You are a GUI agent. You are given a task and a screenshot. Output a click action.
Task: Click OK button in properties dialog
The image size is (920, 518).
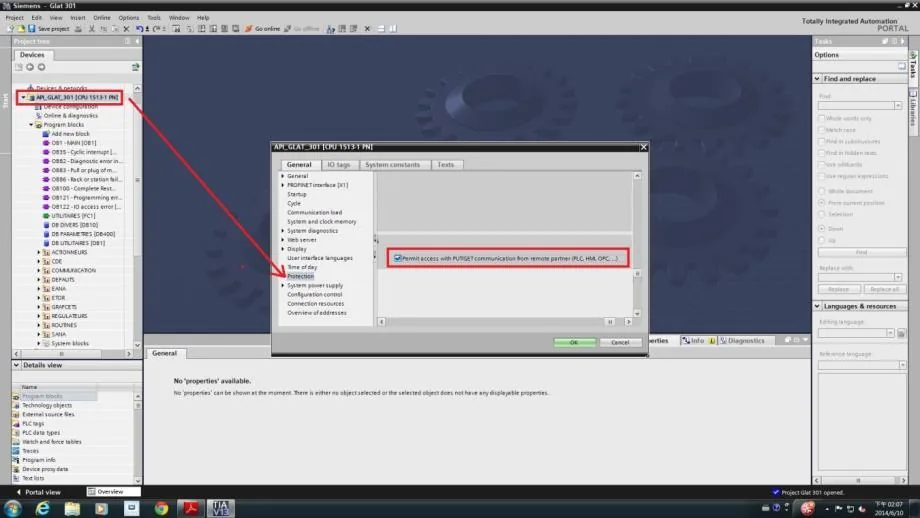[574, 342]
